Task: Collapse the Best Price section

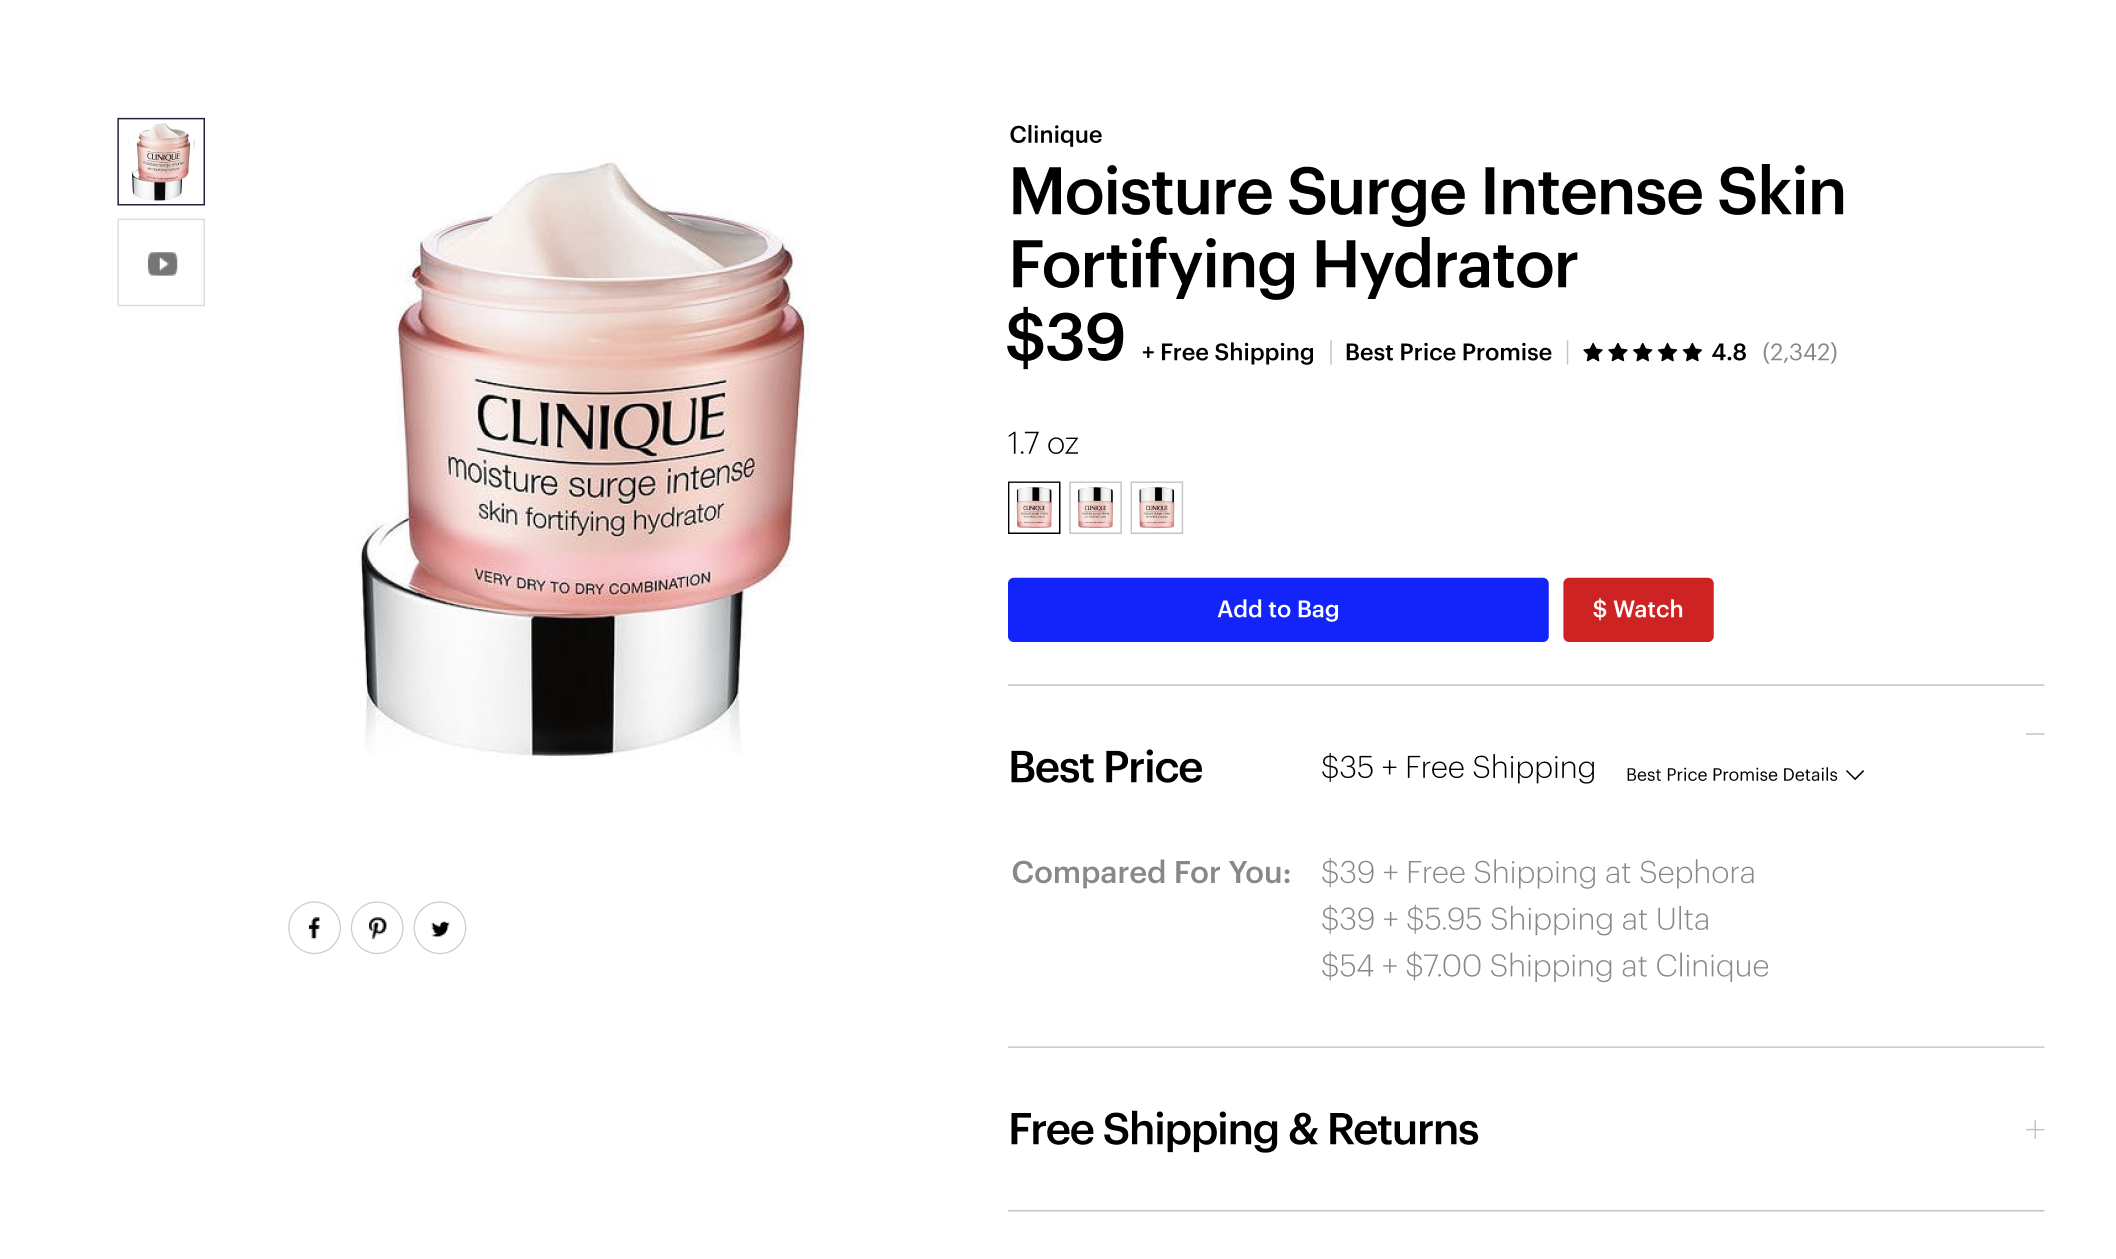Action: tap(2034, 734)
